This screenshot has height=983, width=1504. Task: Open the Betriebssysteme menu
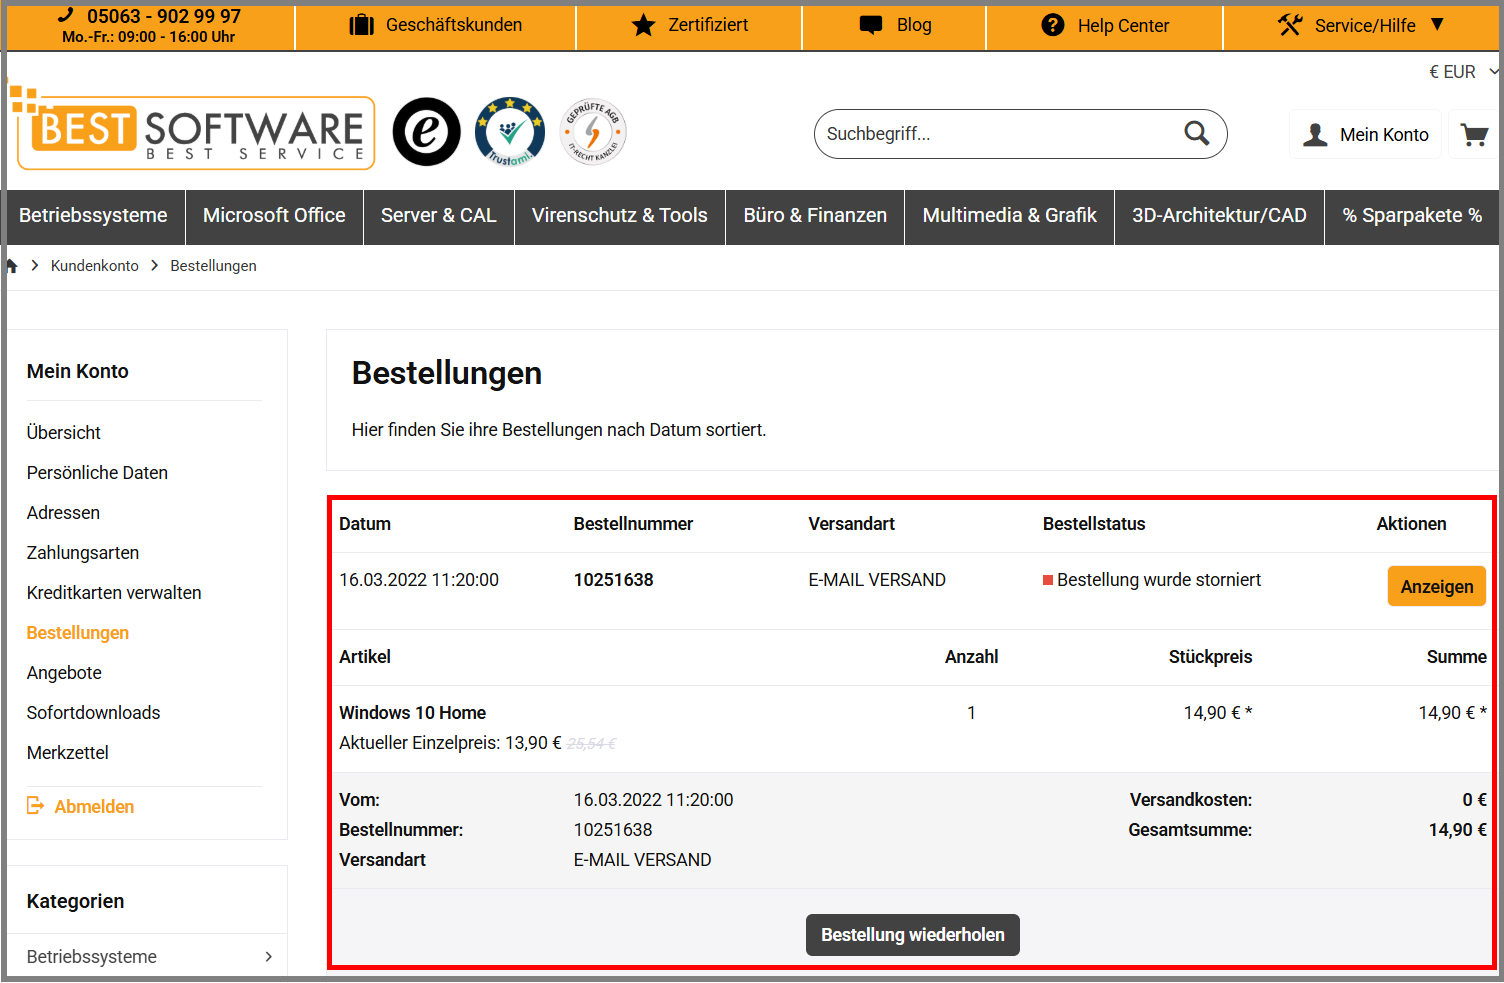(x=93, y=216)
